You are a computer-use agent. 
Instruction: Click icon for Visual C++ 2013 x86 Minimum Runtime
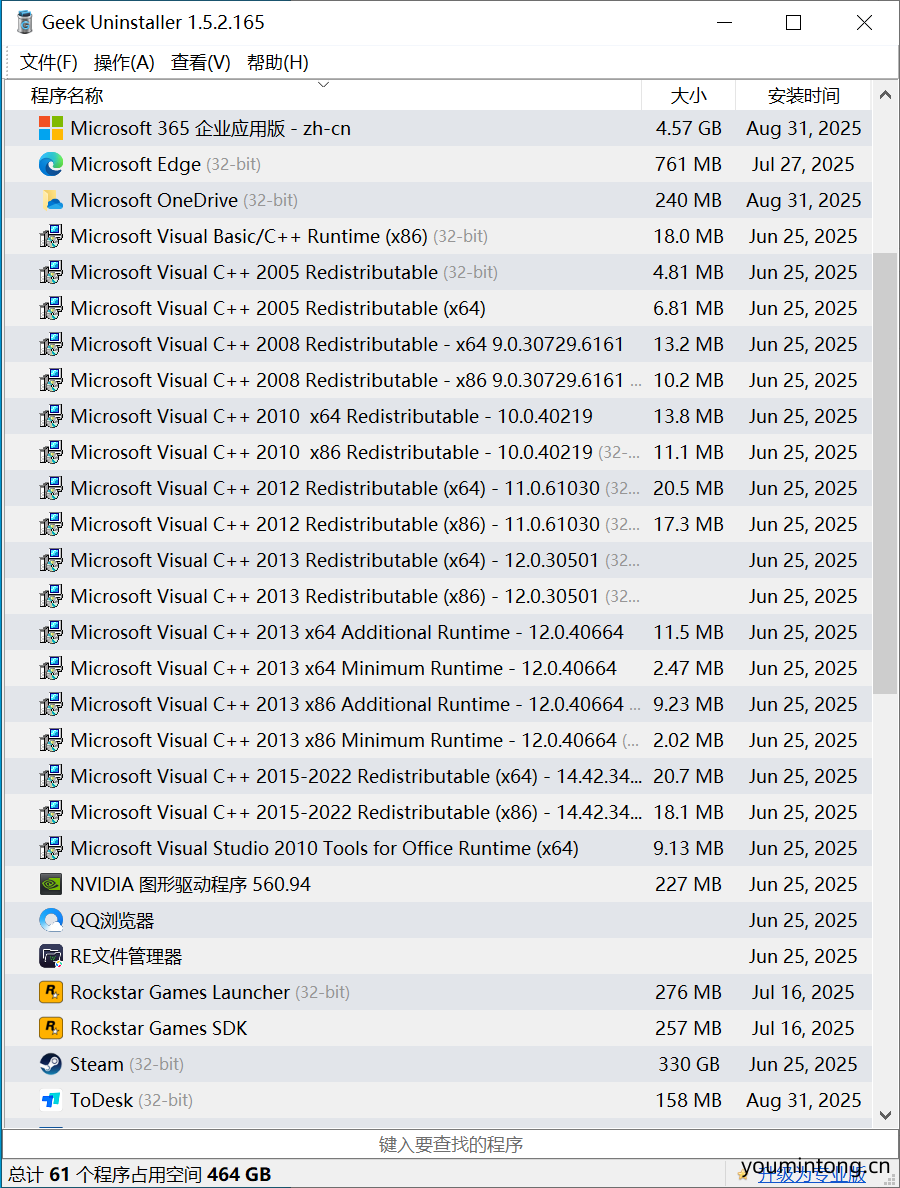[51, 740]
